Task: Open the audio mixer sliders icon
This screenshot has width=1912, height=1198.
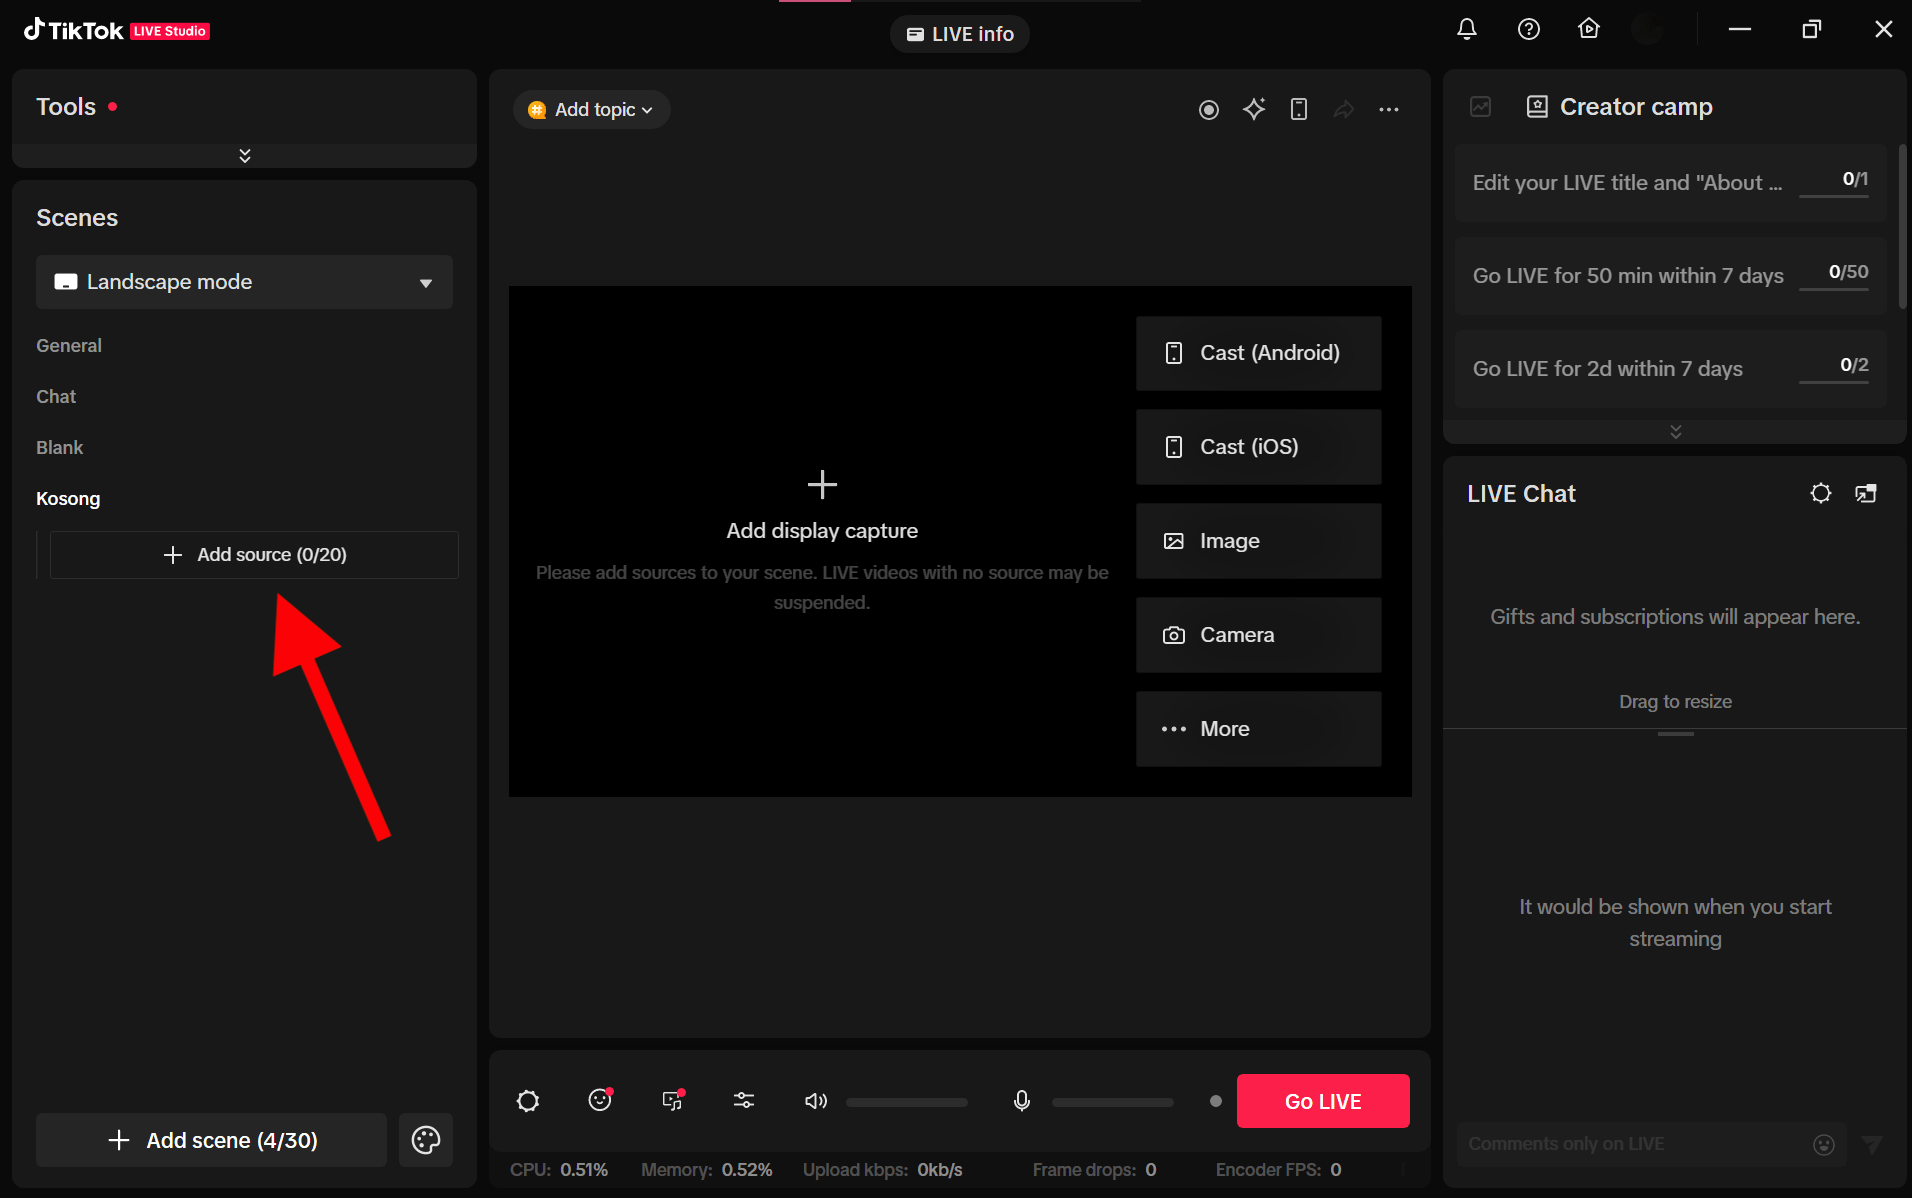Action: pyautogui.click(x=744, y=1100)
